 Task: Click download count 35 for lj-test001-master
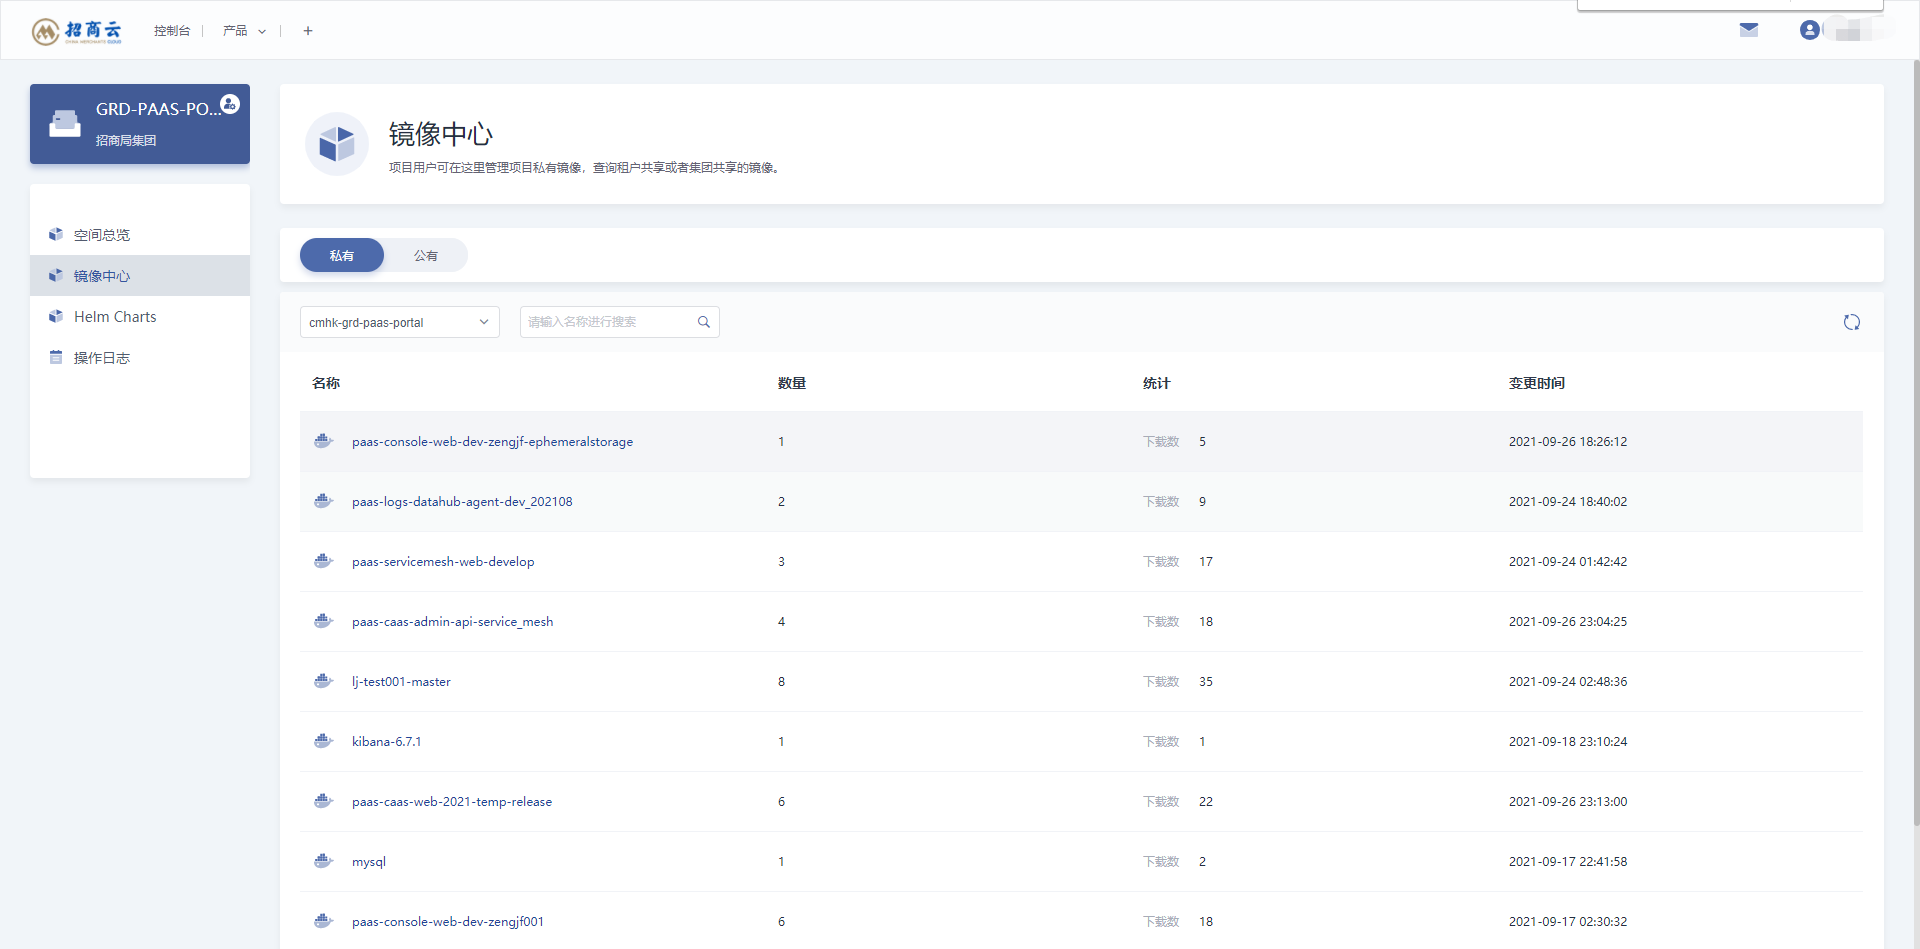coord(1206,681)
